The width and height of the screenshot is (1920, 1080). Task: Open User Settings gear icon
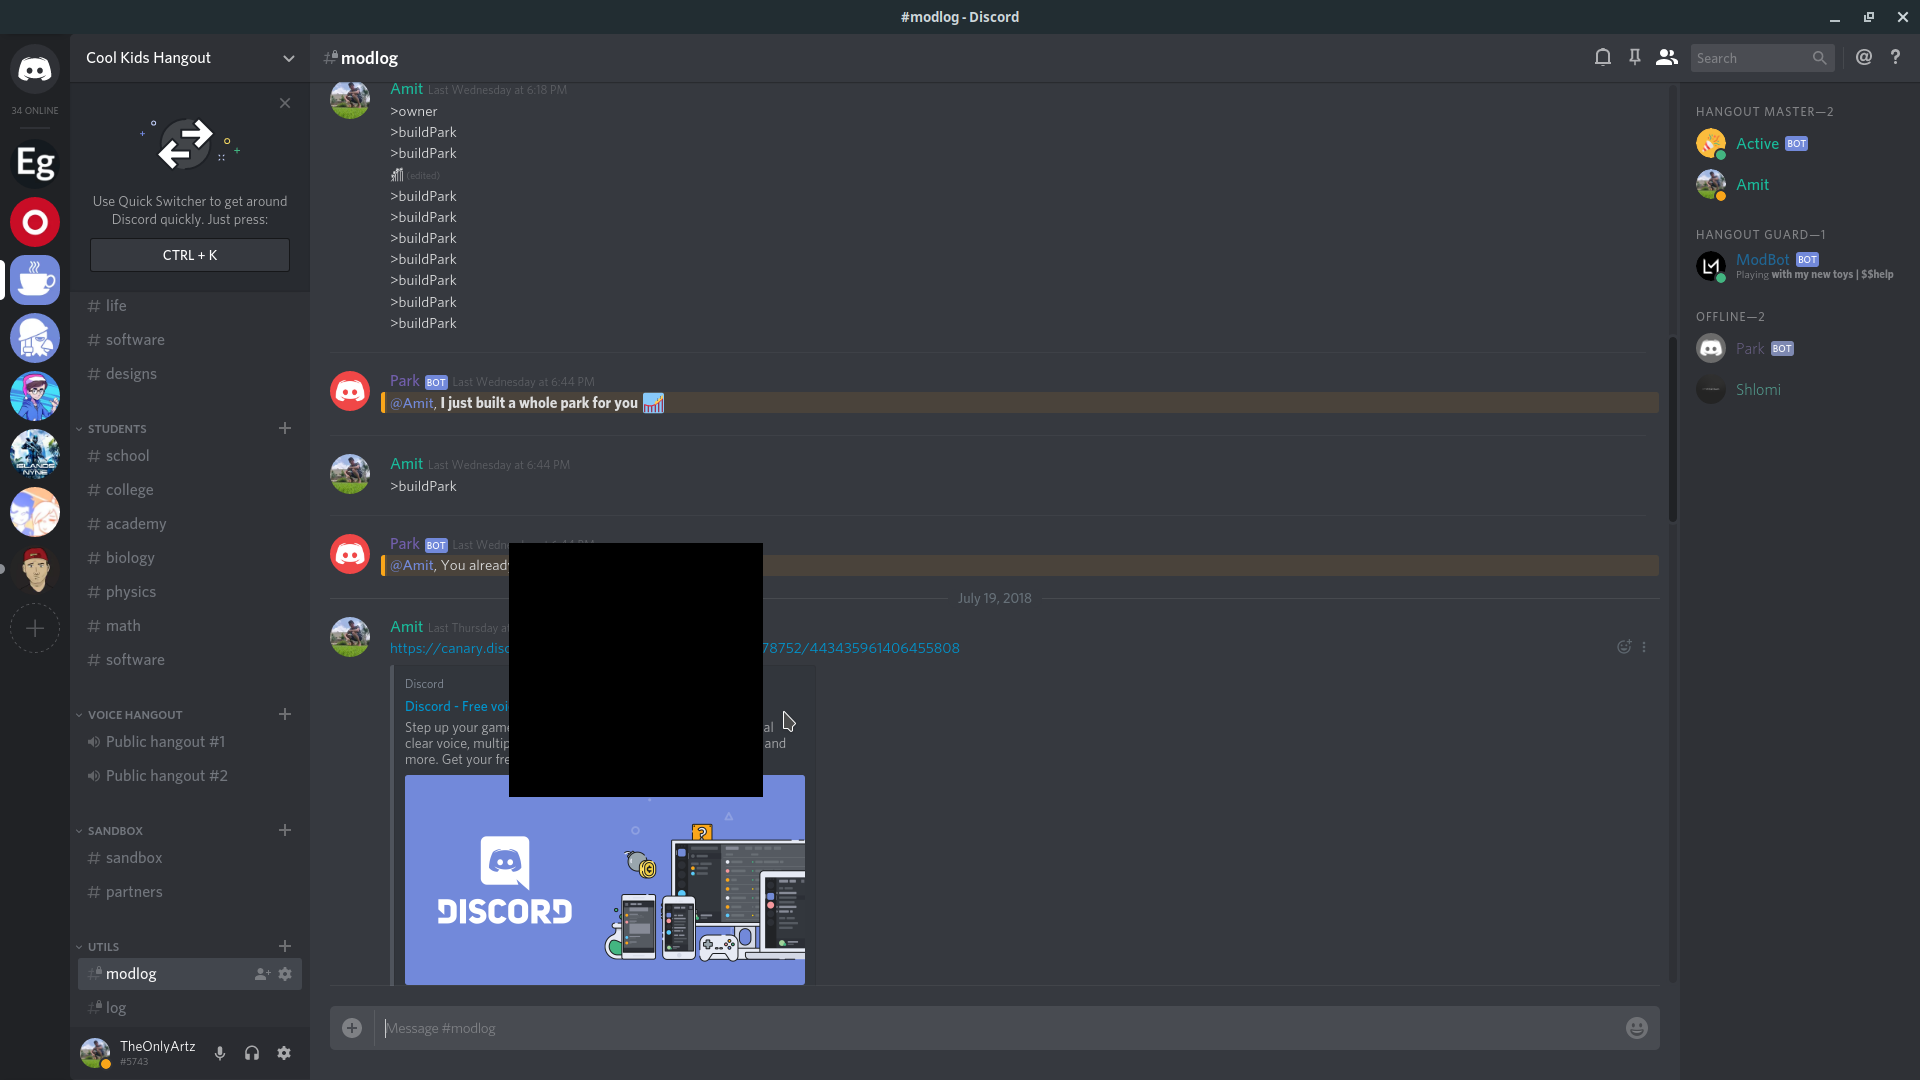click(284, 1053)
